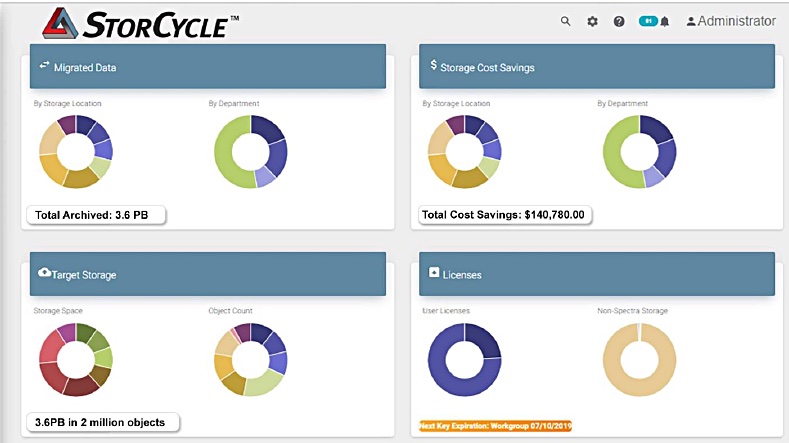Click 'By Department' label under Migrated Data
Screen dimensions: 789x443
click(234, 103)
